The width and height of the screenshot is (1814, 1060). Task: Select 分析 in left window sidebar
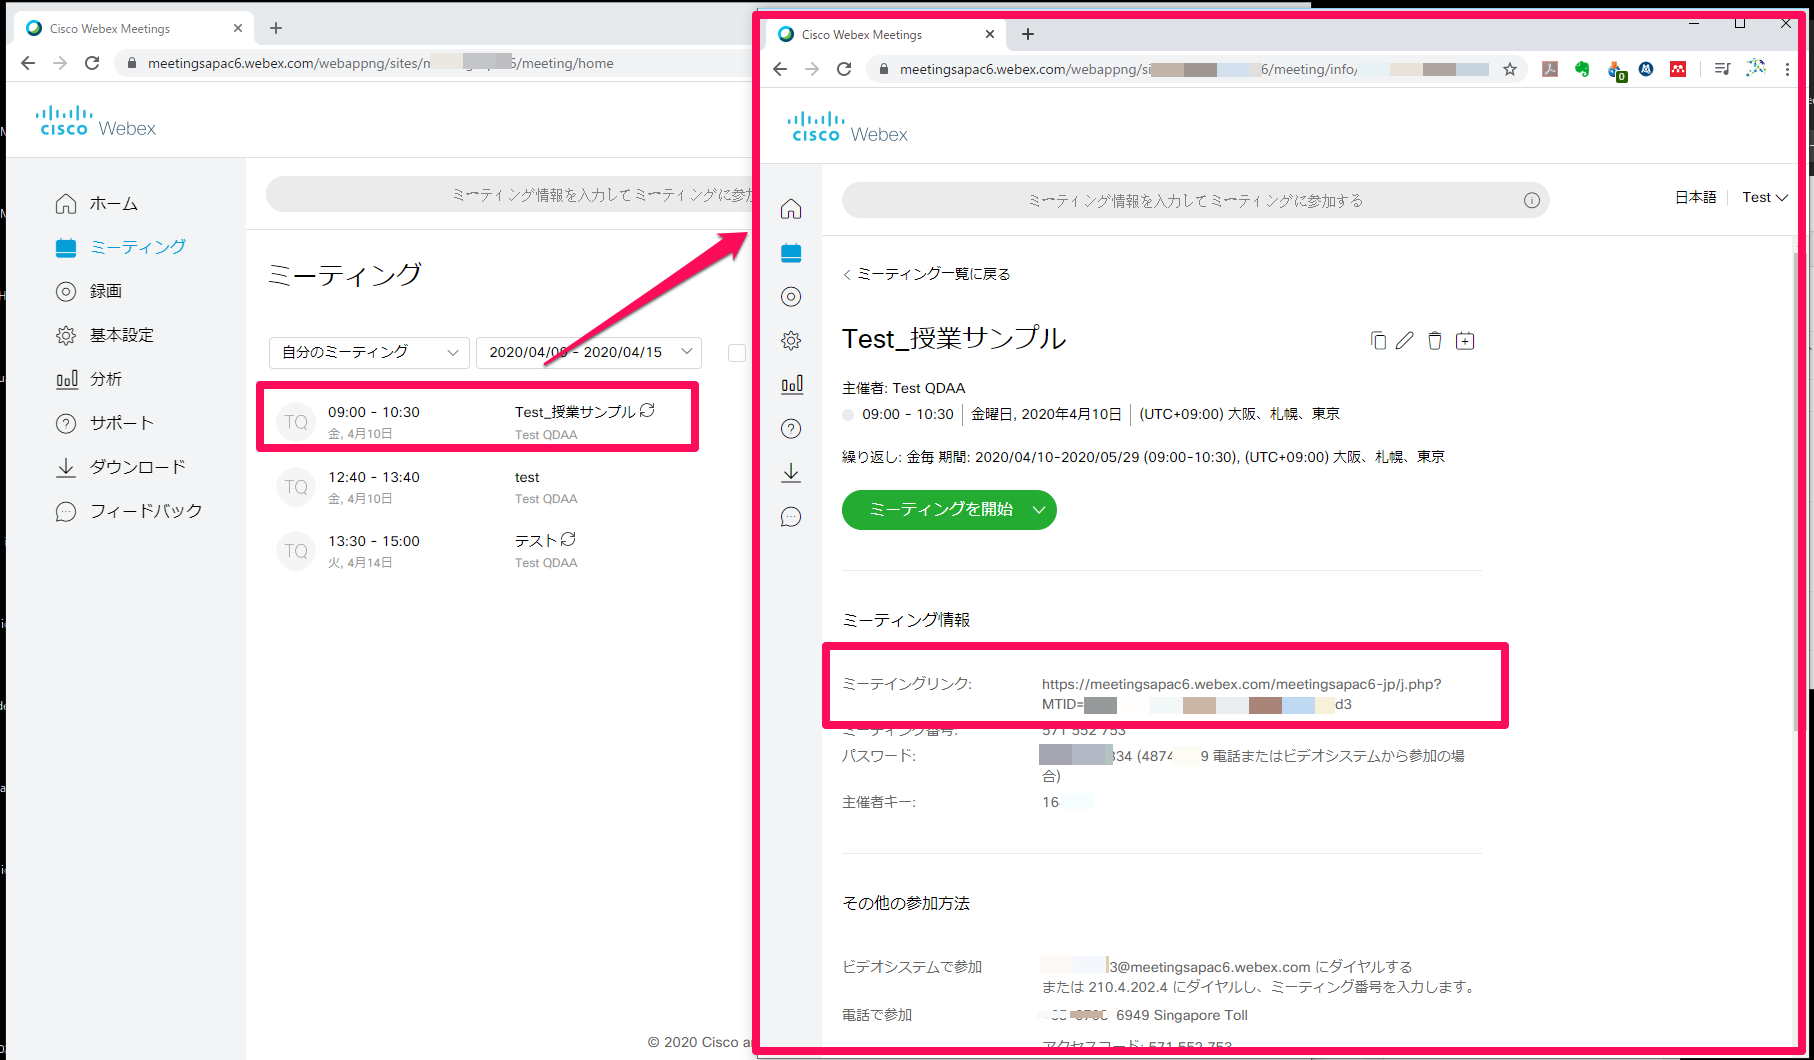click(89, 379)
